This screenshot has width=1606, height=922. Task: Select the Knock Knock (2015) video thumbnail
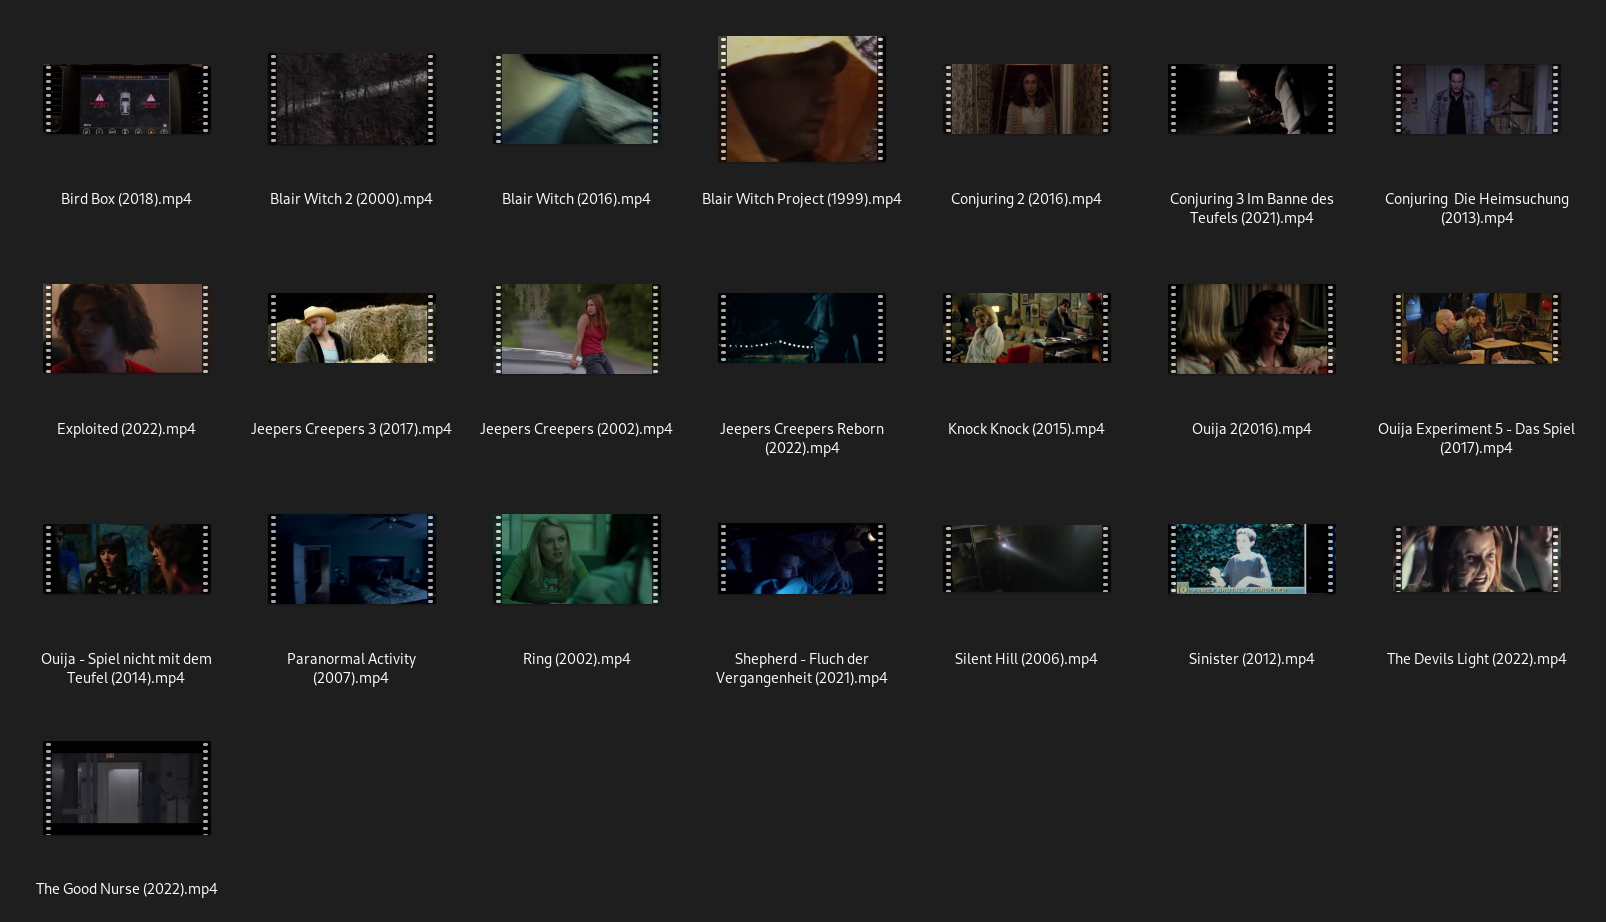click(1026, 328)
